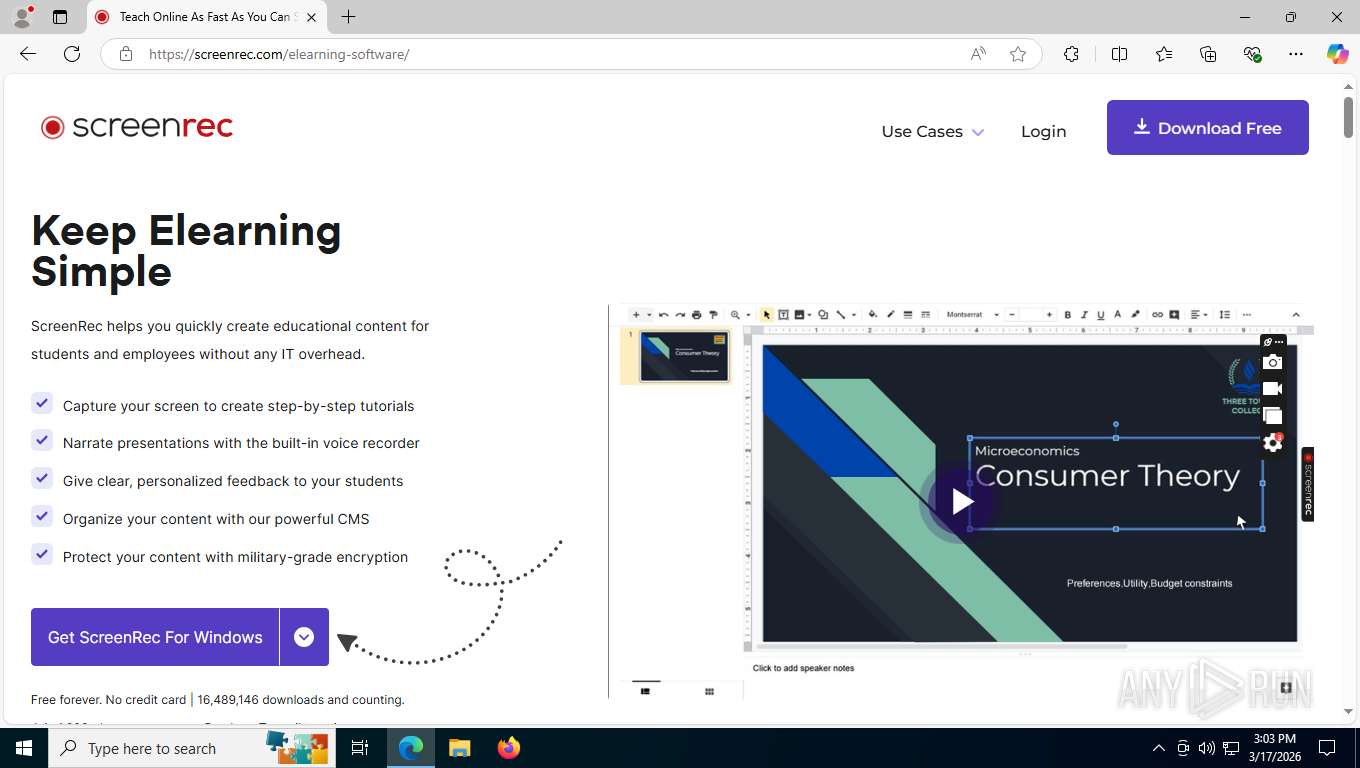Image resolution: width=1360 pixels, height=768 pixels.
Task: Open the tab actions menu icon
Action: pyautogui.click(x=60, y=17)
